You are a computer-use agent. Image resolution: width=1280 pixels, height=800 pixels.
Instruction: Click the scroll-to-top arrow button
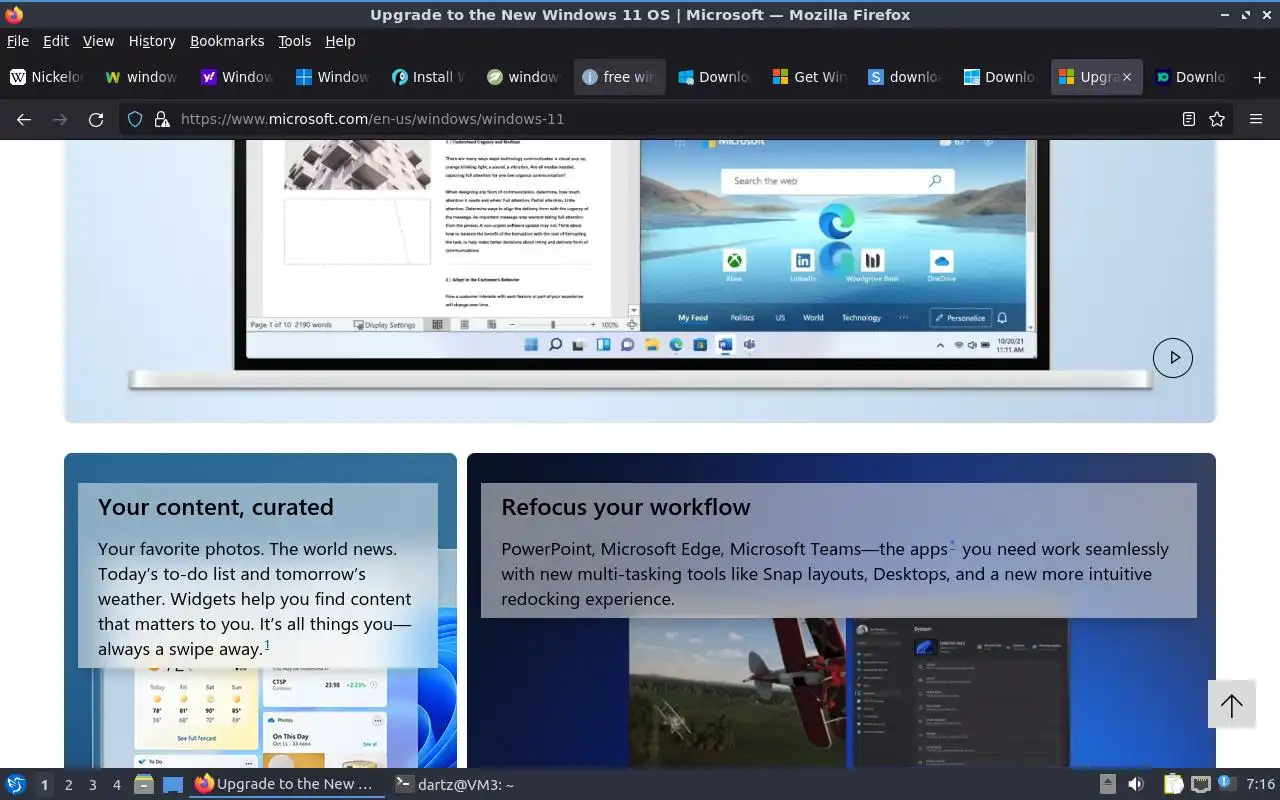(x=1231, y=705)
